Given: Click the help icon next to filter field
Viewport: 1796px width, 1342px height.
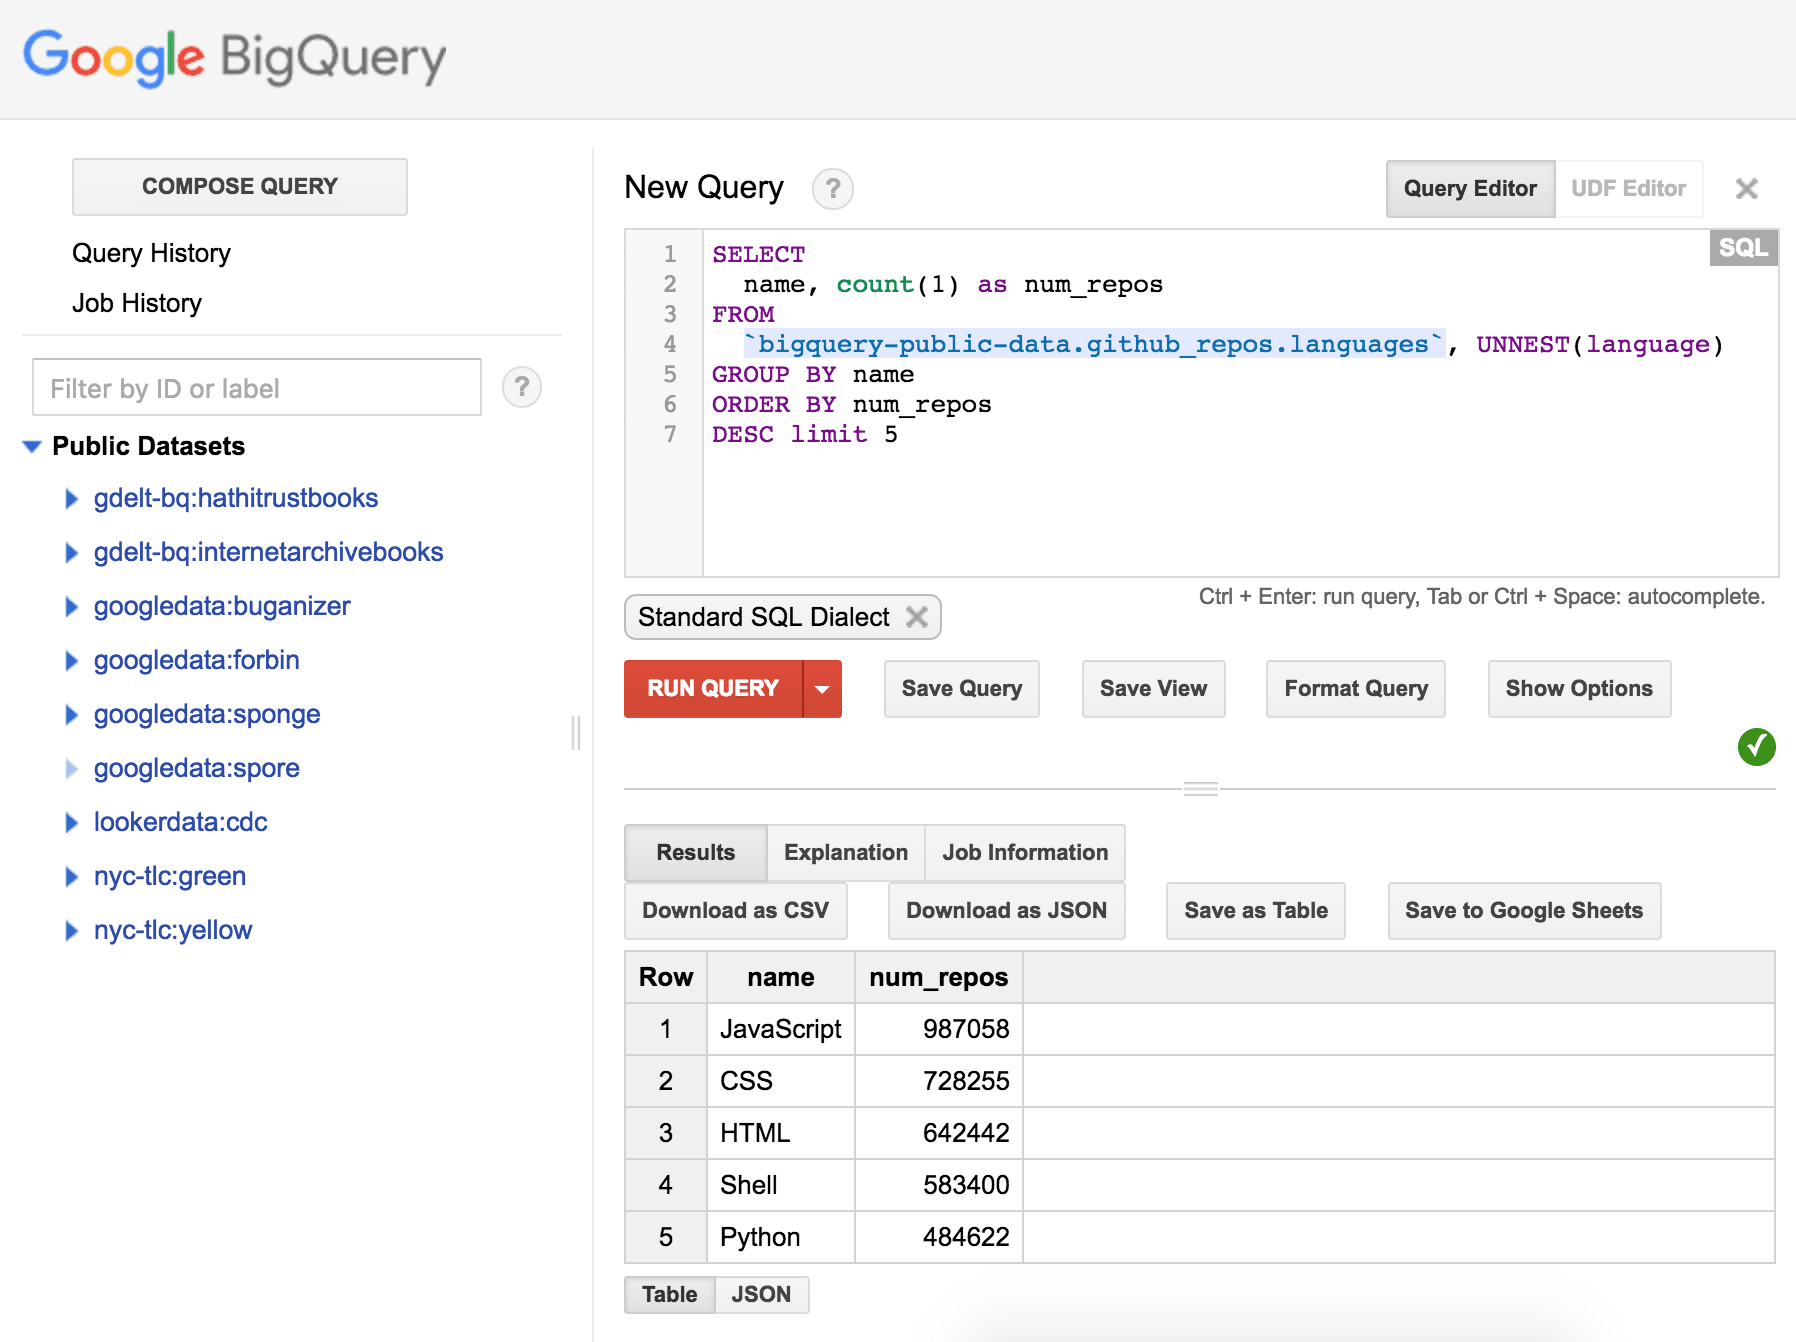Looking at the screenshot, I should click(522, 387).
